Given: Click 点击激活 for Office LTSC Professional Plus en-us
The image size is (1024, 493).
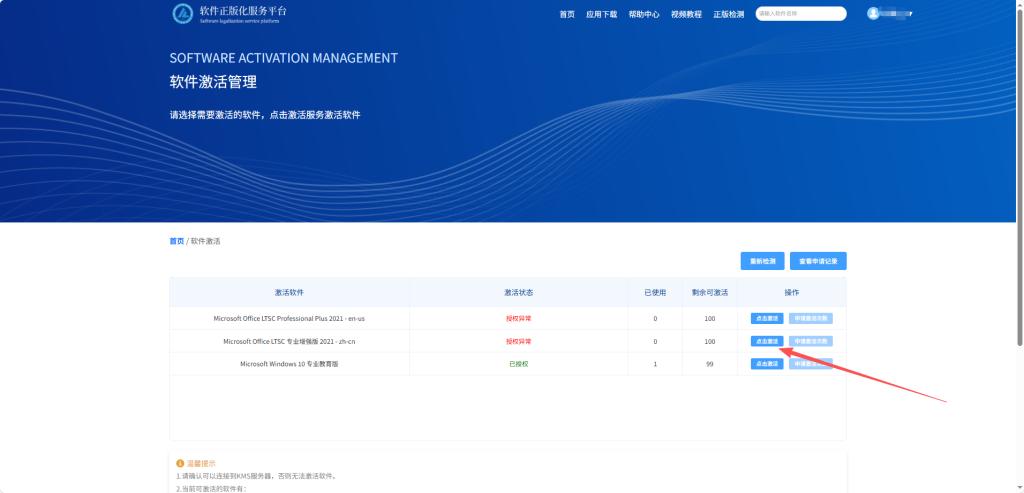Looking at the screenshot, I should tap(767, 319).
